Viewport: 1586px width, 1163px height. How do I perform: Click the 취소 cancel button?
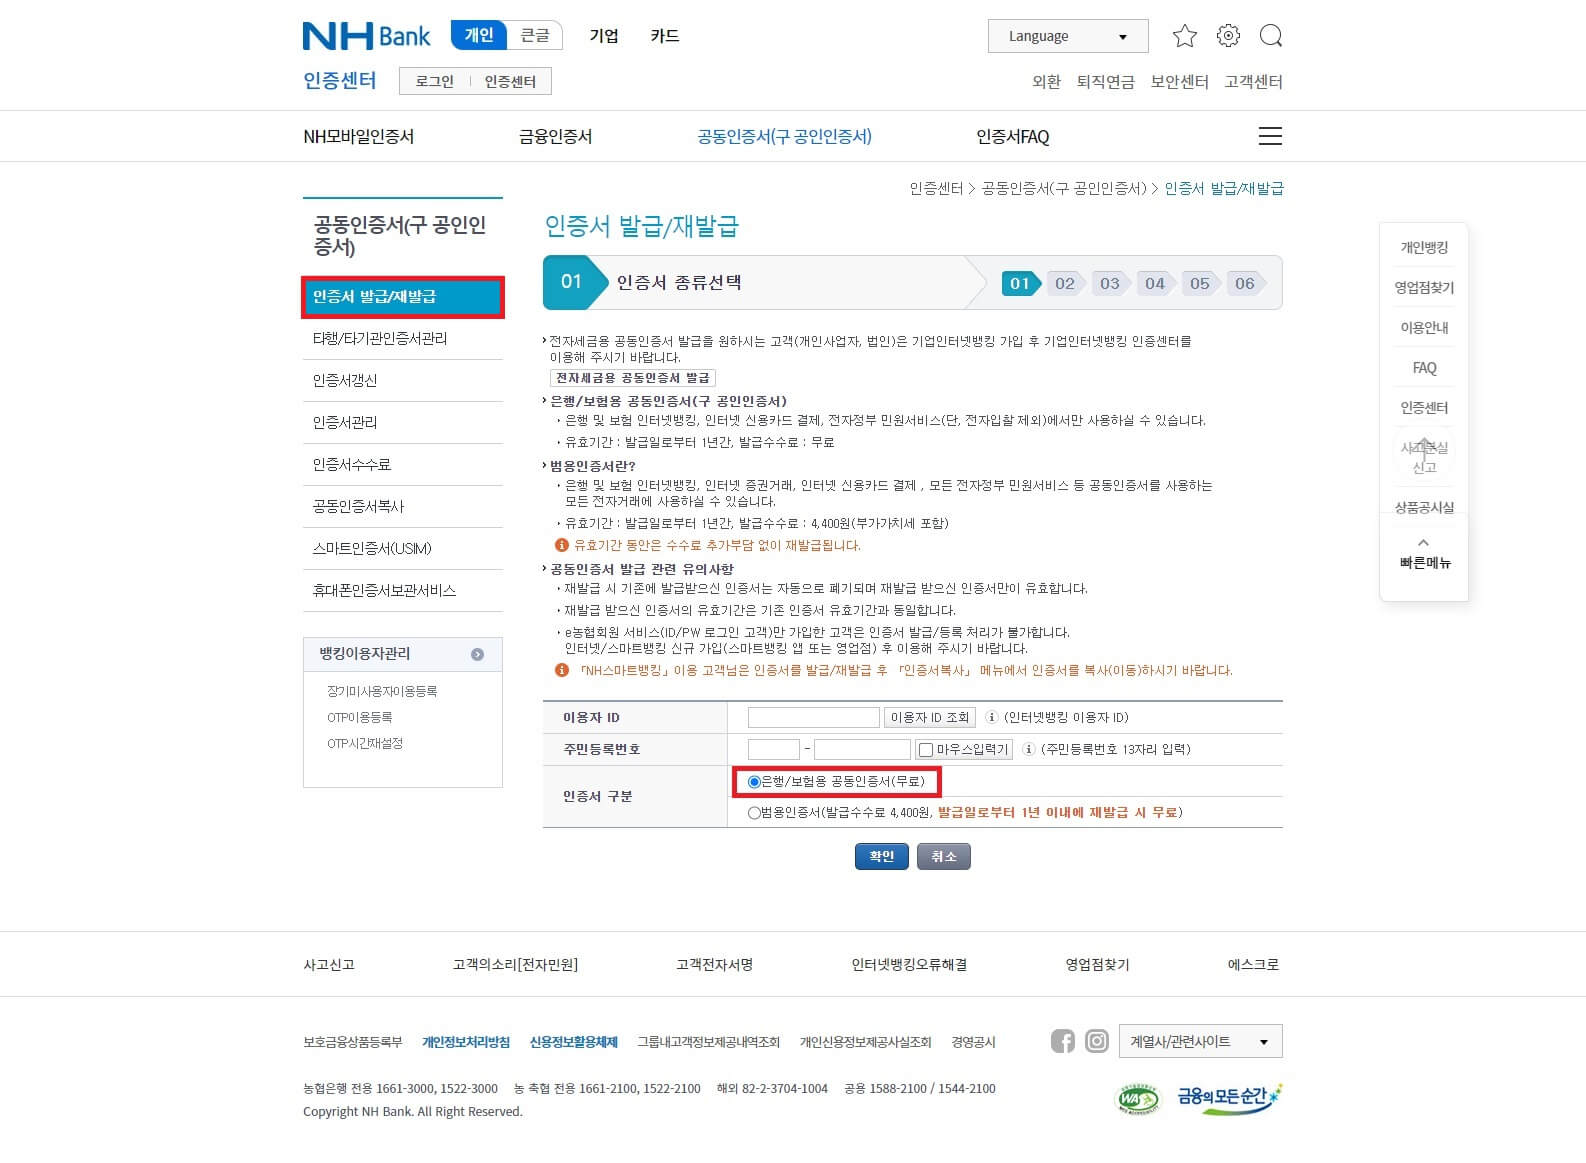(x=944, y=857)
